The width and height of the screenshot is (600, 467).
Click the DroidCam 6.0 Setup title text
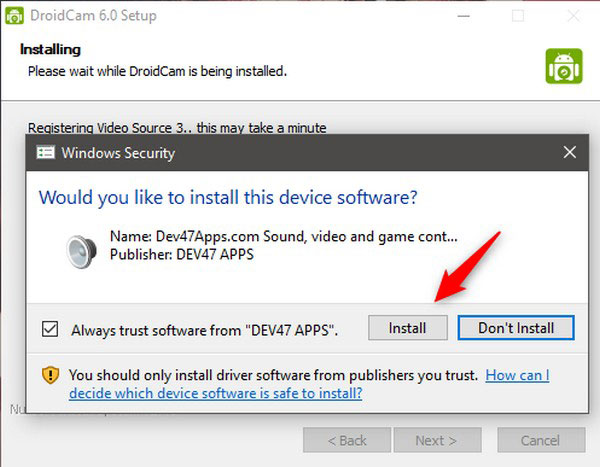(x=93, y=16)
